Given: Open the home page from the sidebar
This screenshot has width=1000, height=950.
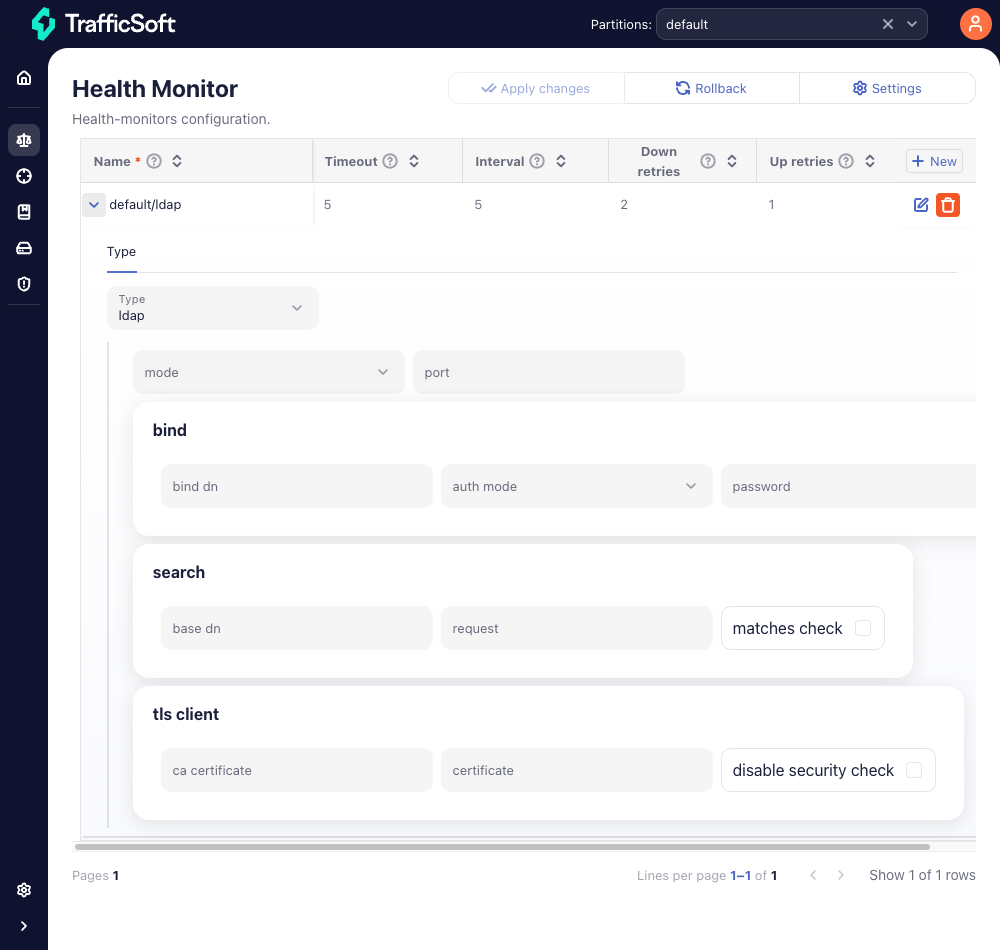Looking at the screenshot, I should click(x=24, y=78).
